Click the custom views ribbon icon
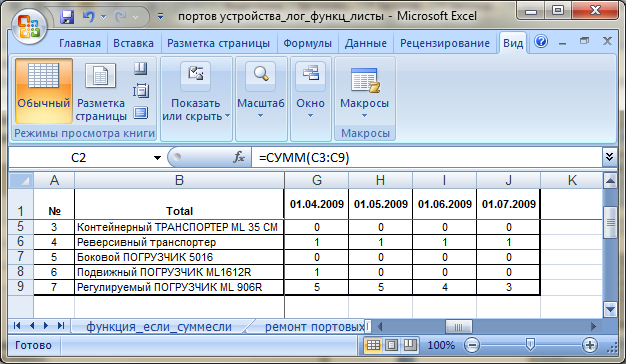This screenshot has width=626, height=364. [x=140, y=91]
